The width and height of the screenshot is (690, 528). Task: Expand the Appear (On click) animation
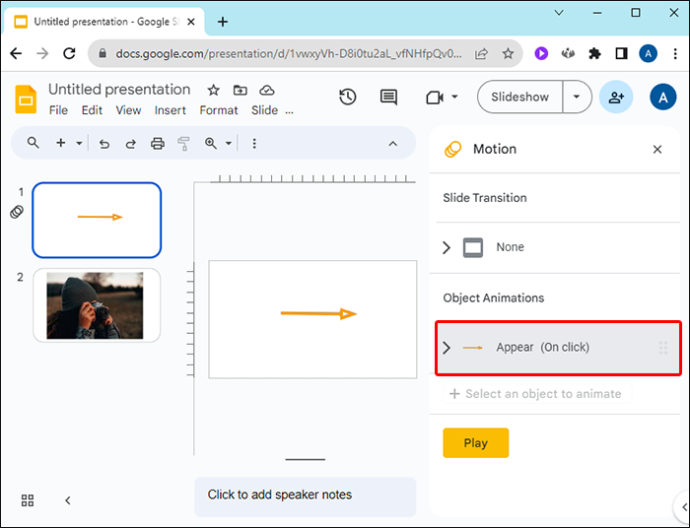point(446,348)
